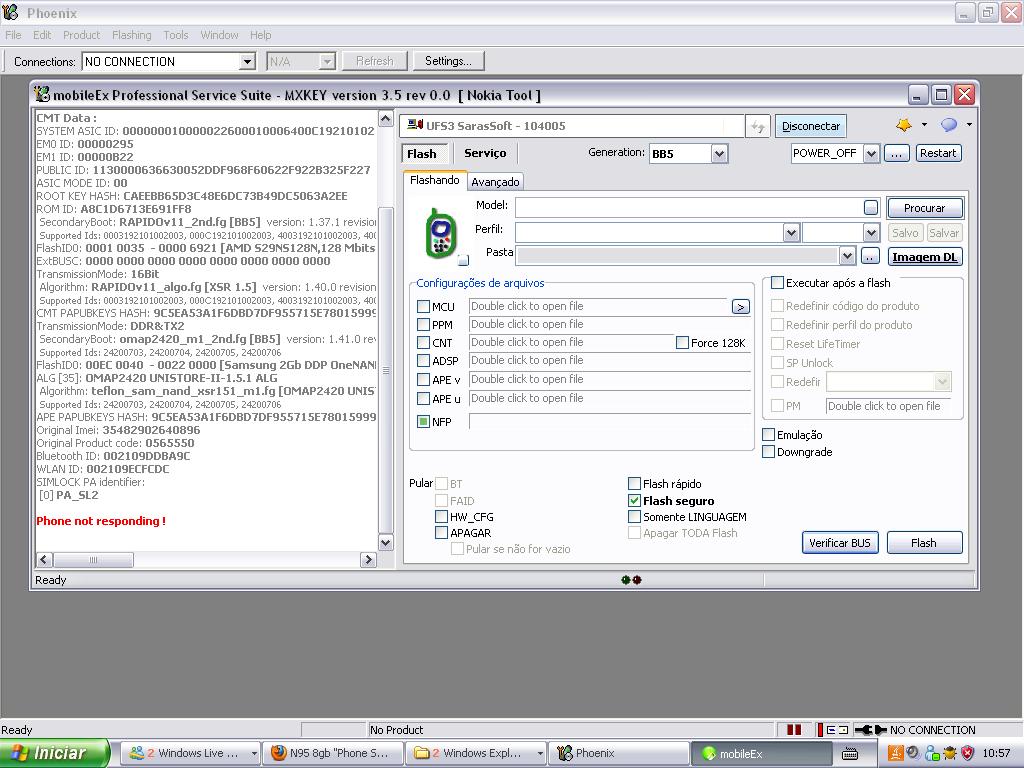Open Phoenix Settings button
This screenshot has height=768, width=1024.
click(x=448, y=61)
